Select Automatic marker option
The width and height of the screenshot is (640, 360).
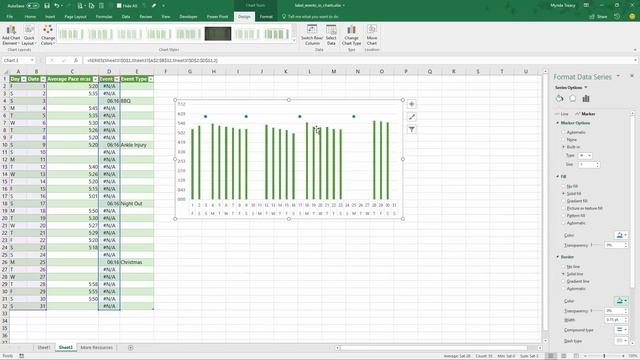(564, 132)
